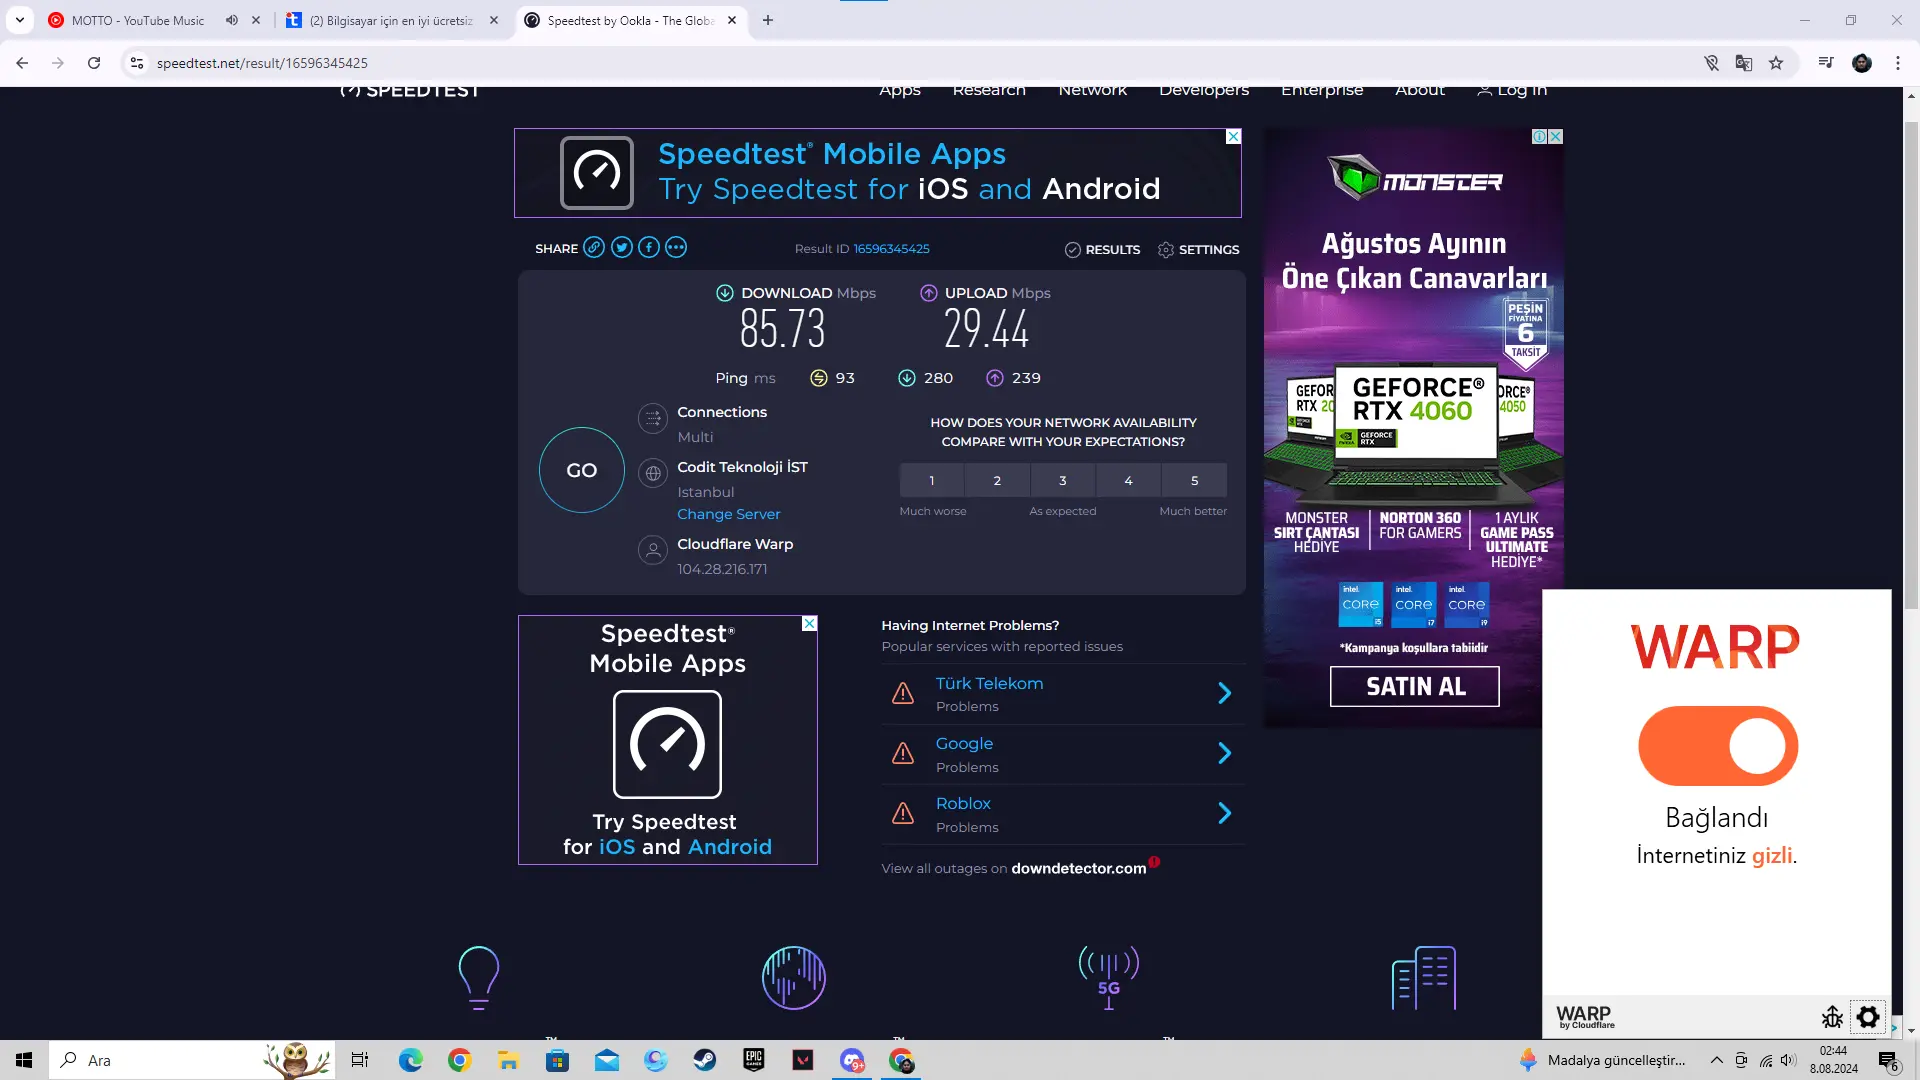The width and height of the screenshot is (1920, 1080).
Task: Rate network availability as 5
Action: [1194, 480]
